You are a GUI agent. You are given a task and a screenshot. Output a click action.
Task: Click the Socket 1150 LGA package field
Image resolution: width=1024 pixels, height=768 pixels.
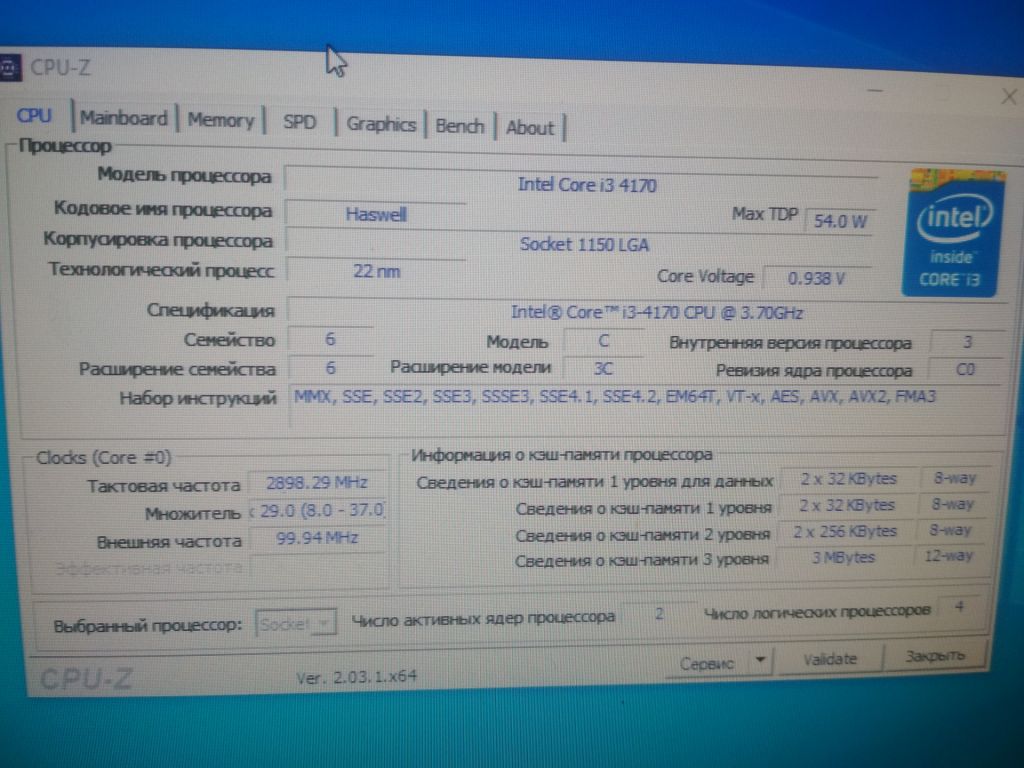(x=580, y=244)
